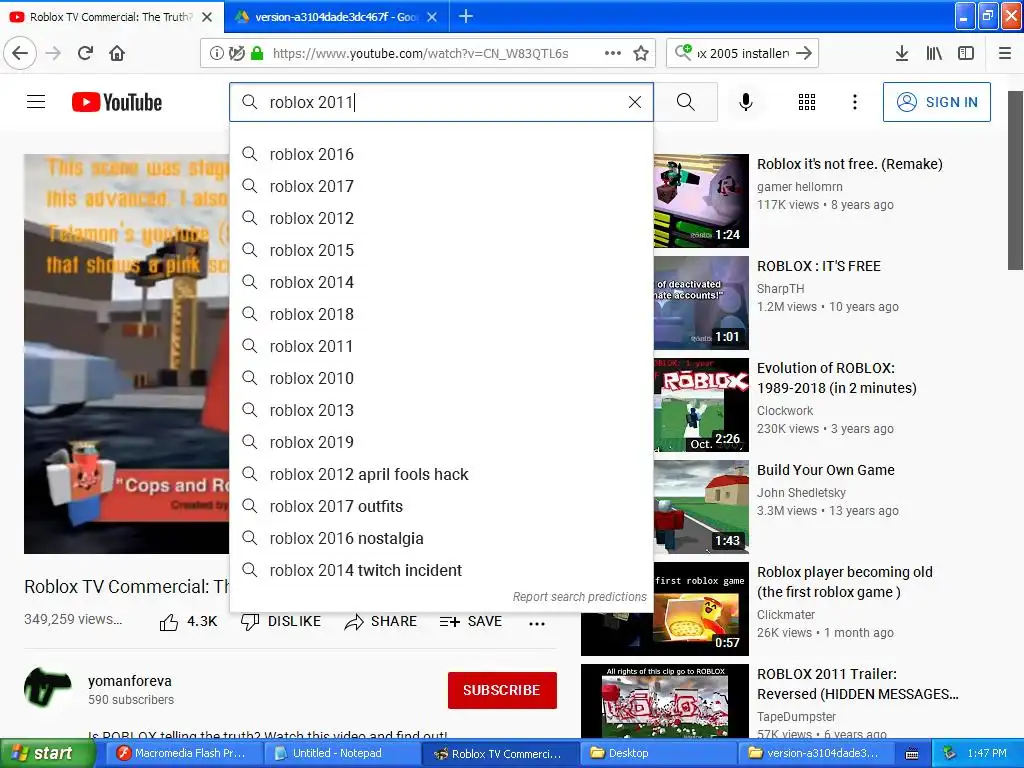
Task: Bookmark this page with the star icon
Action: click(641, 53)
